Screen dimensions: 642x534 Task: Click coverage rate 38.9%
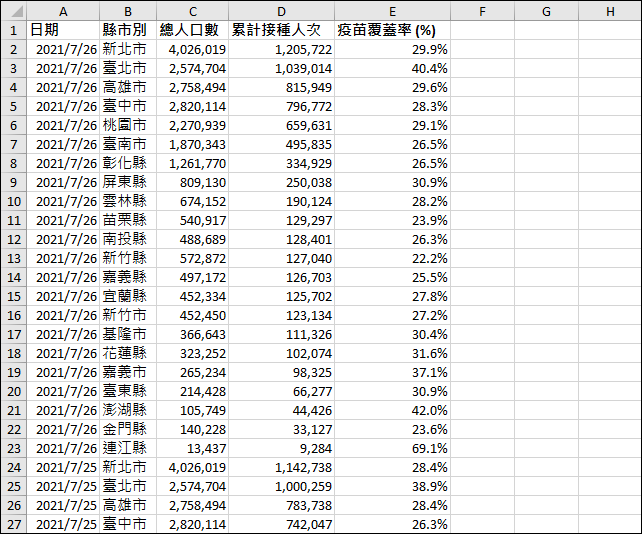[392, 486]
